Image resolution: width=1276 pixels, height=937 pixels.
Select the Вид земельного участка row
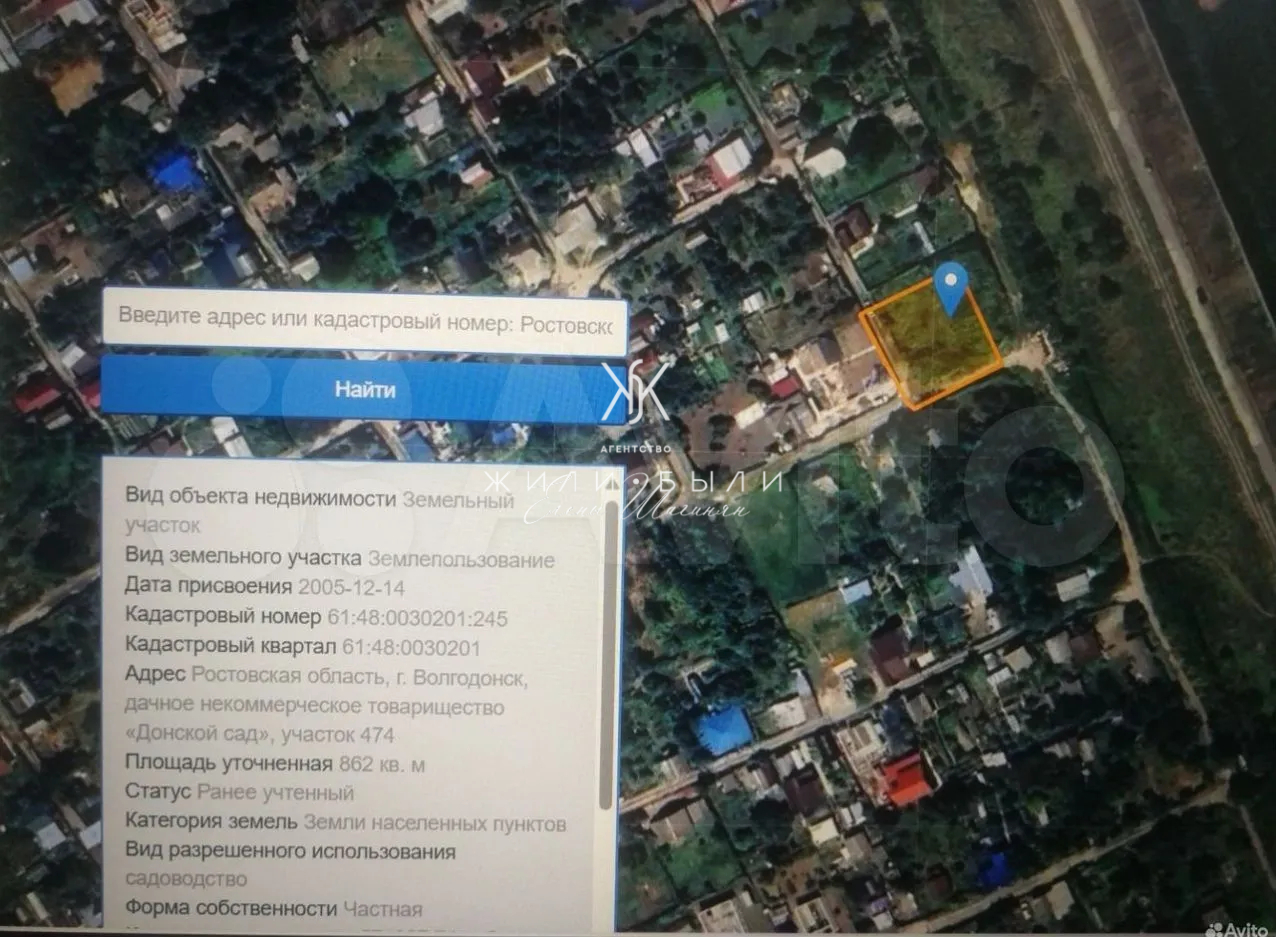tap(339, 559)
